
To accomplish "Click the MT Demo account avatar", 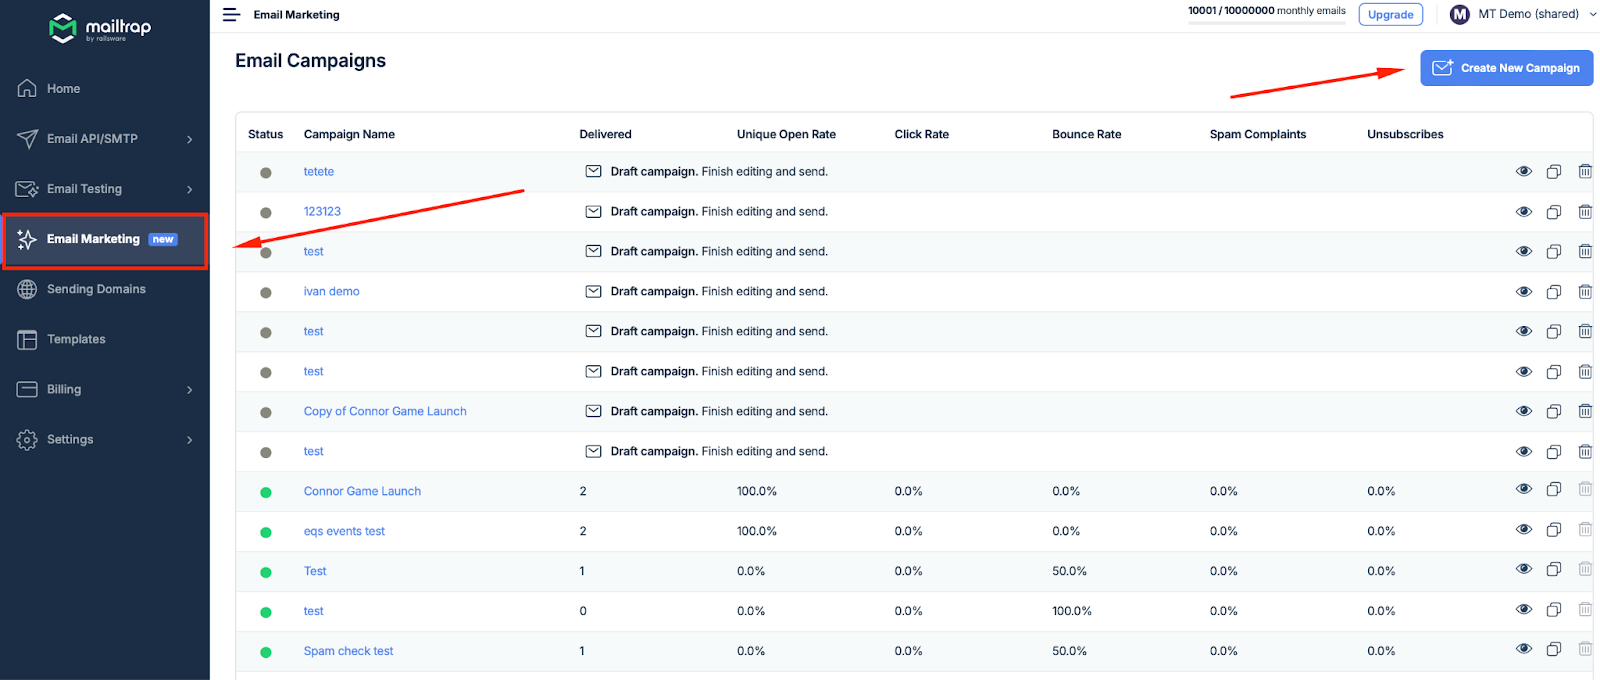I will coord(1459,14).
